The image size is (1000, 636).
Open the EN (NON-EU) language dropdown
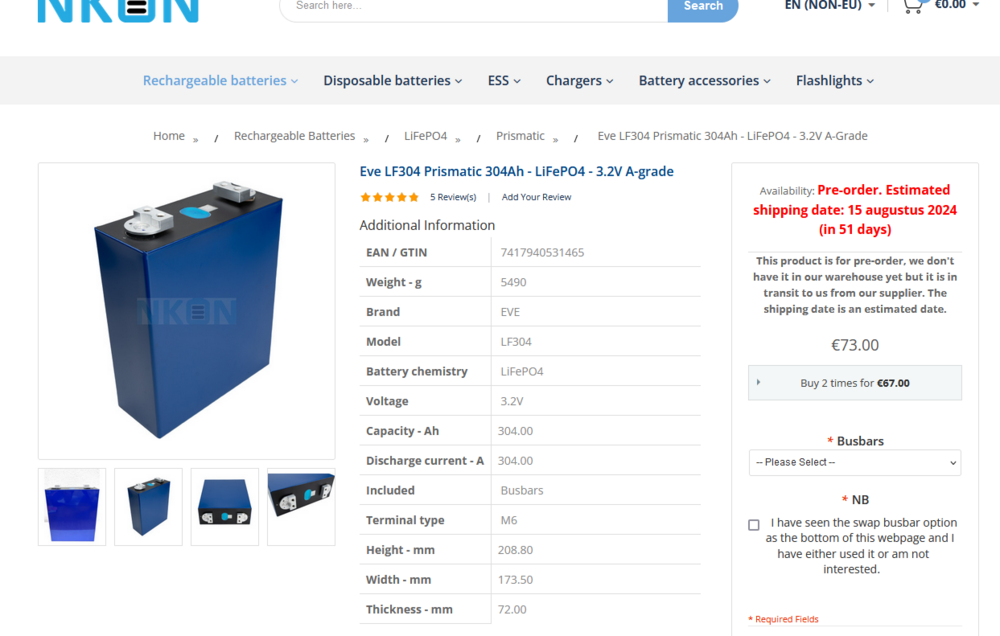click(x=829, y=6)
